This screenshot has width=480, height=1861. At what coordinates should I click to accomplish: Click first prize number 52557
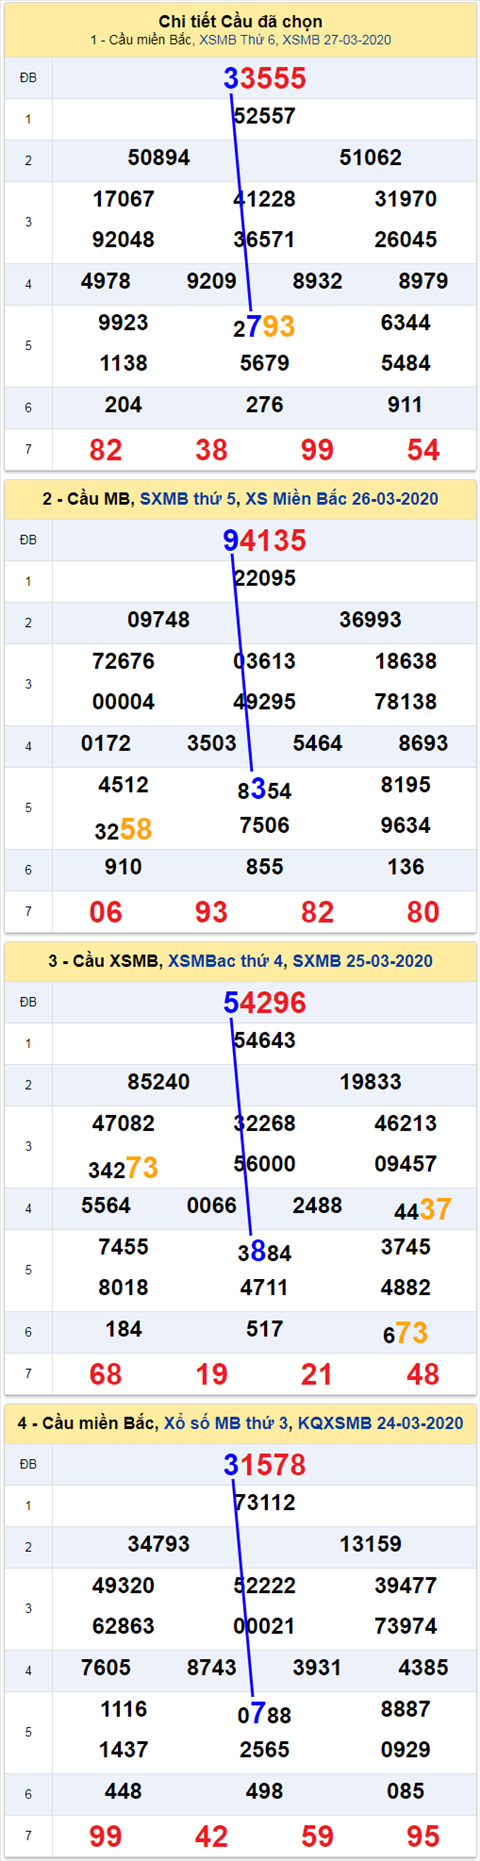point(264,116)
